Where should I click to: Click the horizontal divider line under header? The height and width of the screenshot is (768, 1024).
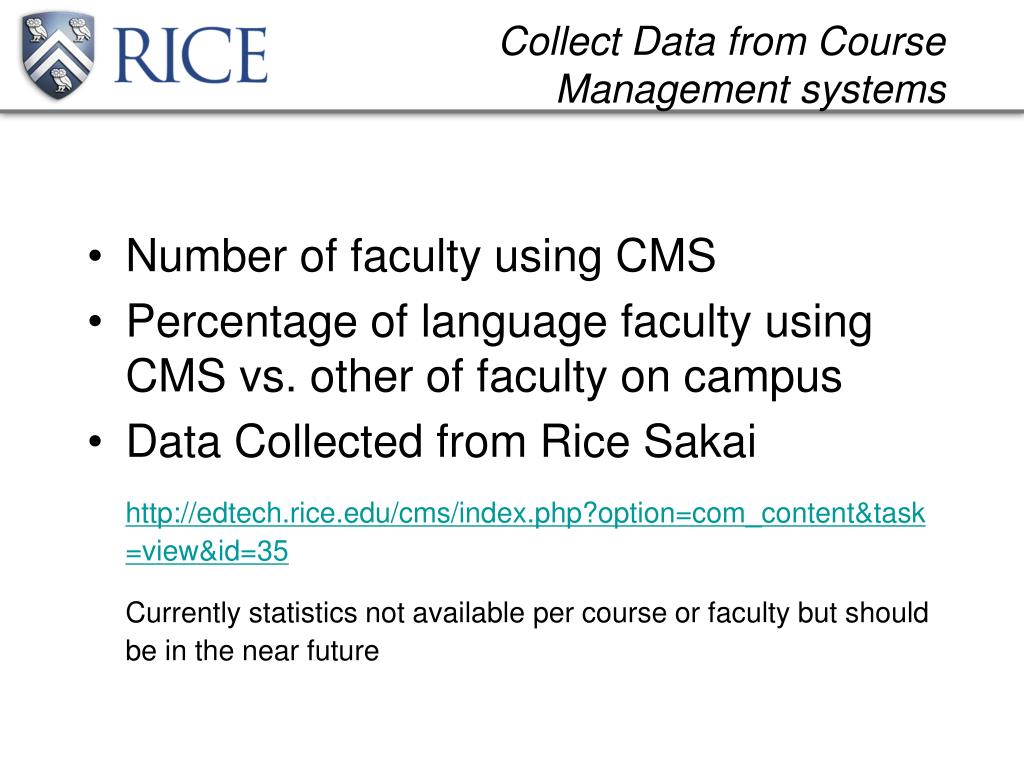tap(512, 113)
